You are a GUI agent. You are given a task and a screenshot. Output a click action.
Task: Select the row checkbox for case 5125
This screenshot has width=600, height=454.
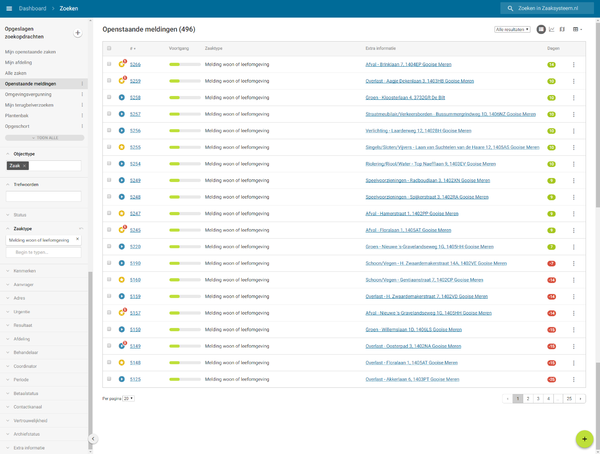click(110, 379)
